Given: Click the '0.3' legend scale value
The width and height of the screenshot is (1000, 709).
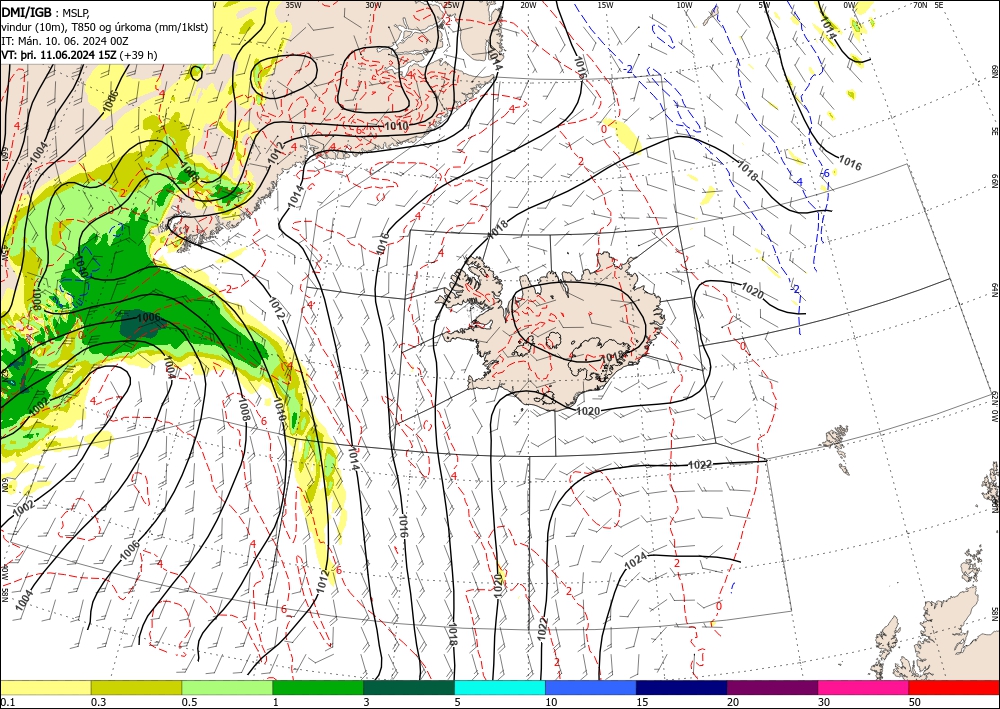Looking at the screenshot, I should point(98,702).
